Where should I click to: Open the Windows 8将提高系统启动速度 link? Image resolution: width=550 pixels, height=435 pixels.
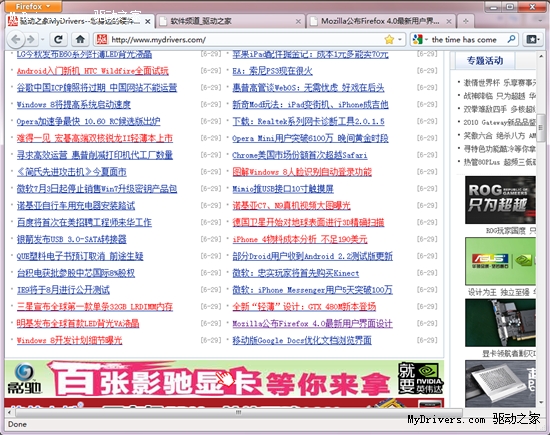[x=74, y=105]
